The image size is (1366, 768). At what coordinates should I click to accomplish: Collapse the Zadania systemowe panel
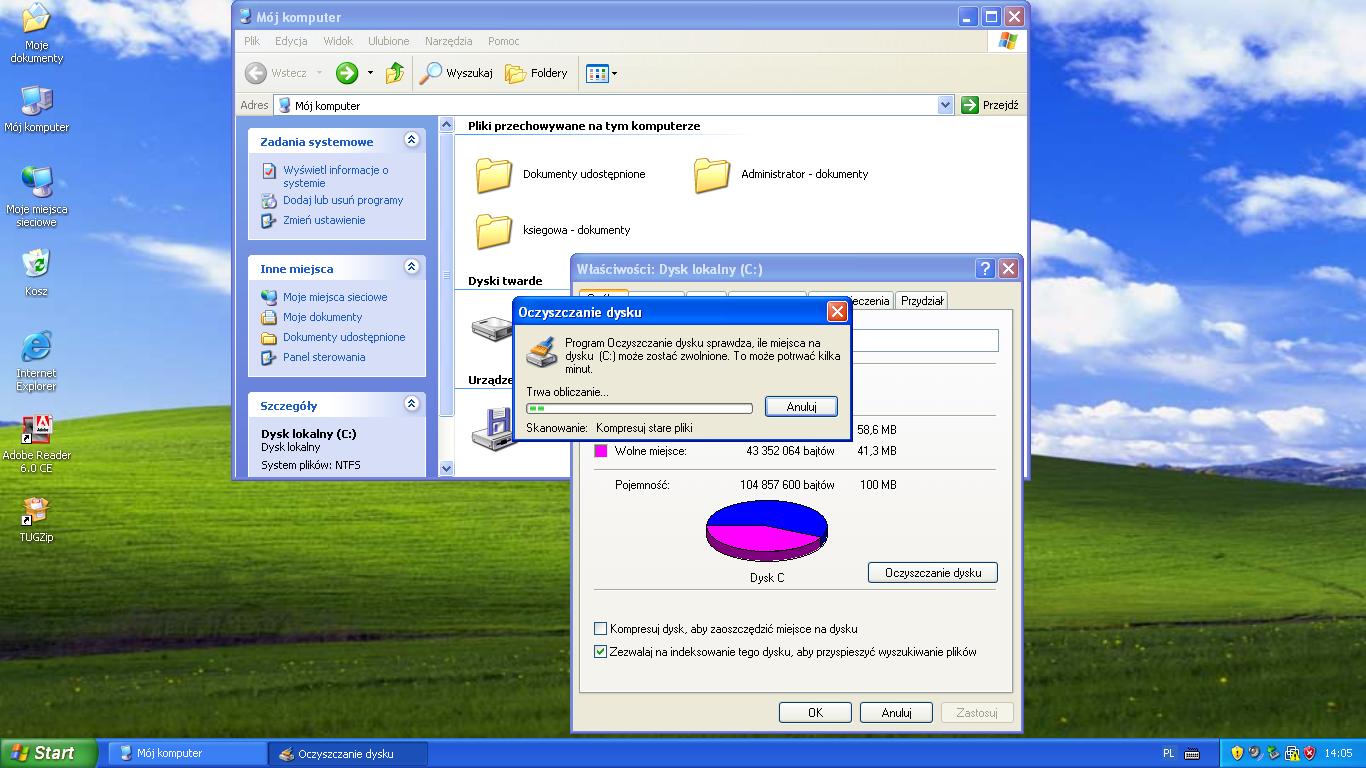411,141
